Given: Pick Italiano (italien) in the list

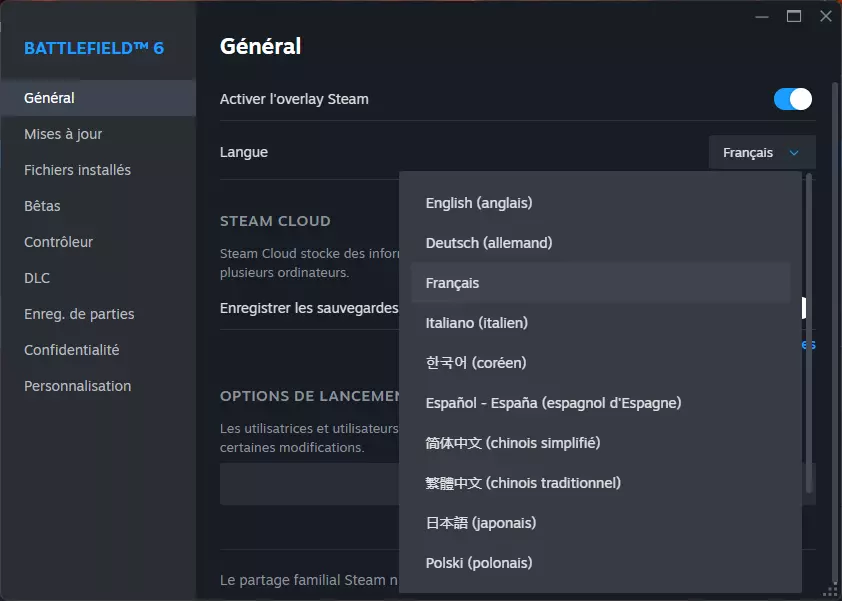Looking at the screenshot, I should (477, 323).
